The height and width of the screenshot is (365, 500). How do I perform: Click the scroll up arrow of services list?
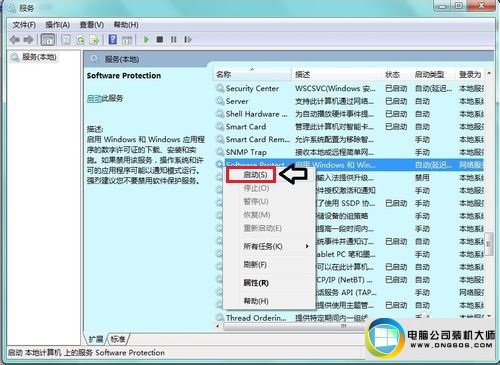pos(489,73)
